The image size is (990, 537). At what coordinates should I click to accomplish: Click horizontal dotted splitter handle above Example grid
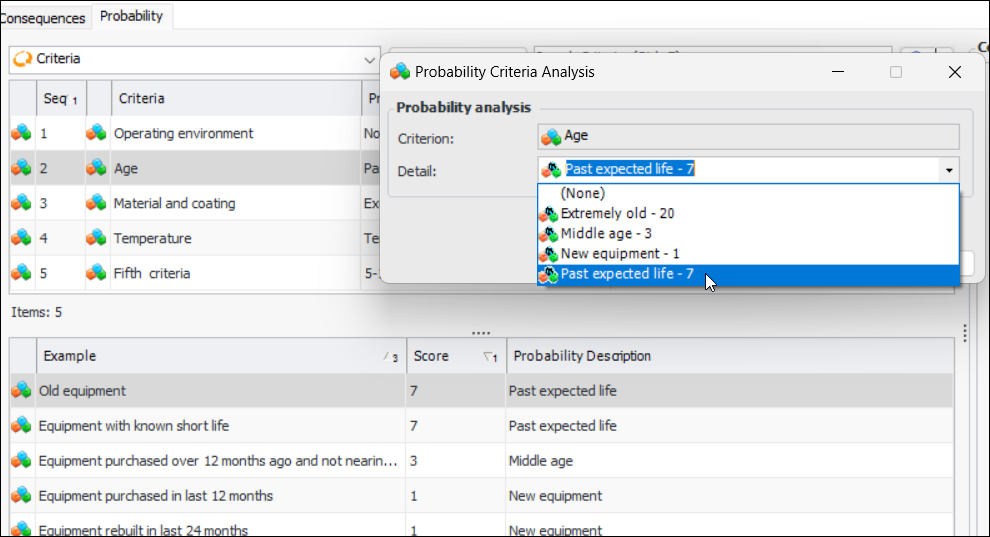tap(481, 333)
